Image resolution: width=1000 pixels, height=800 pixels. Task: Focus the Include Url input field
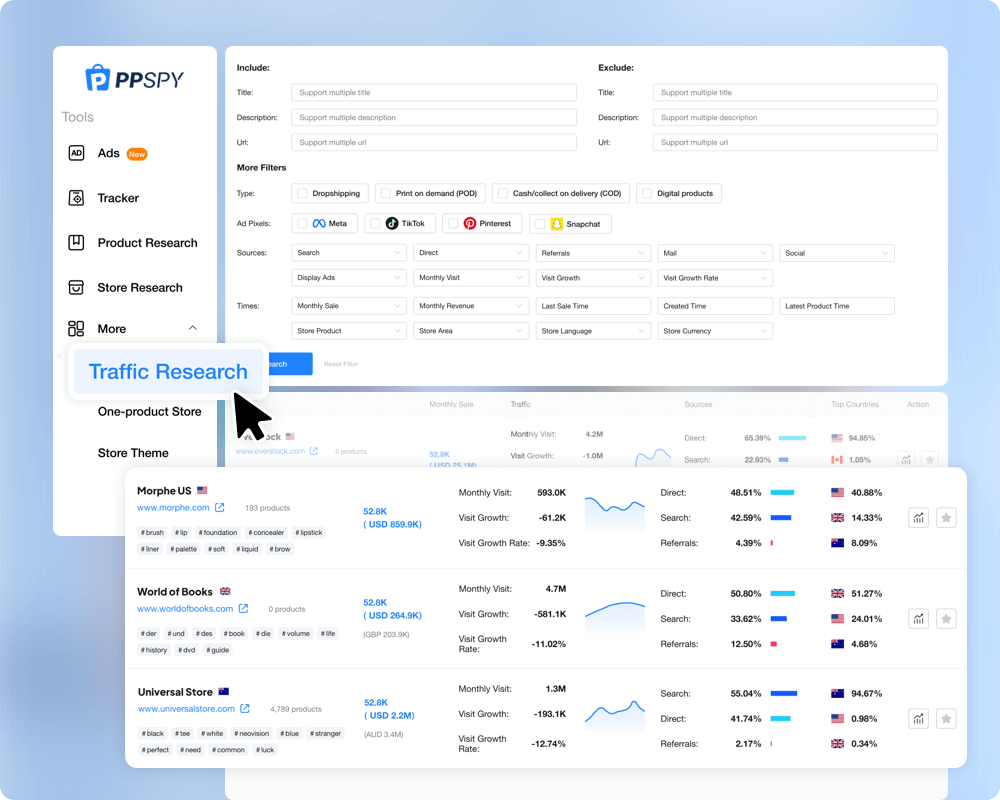click(x=434, y=142)
